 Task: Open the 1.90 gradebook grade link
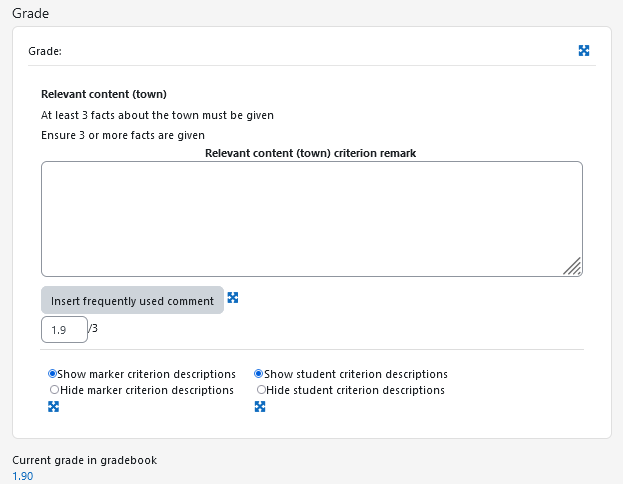(23, 476)
